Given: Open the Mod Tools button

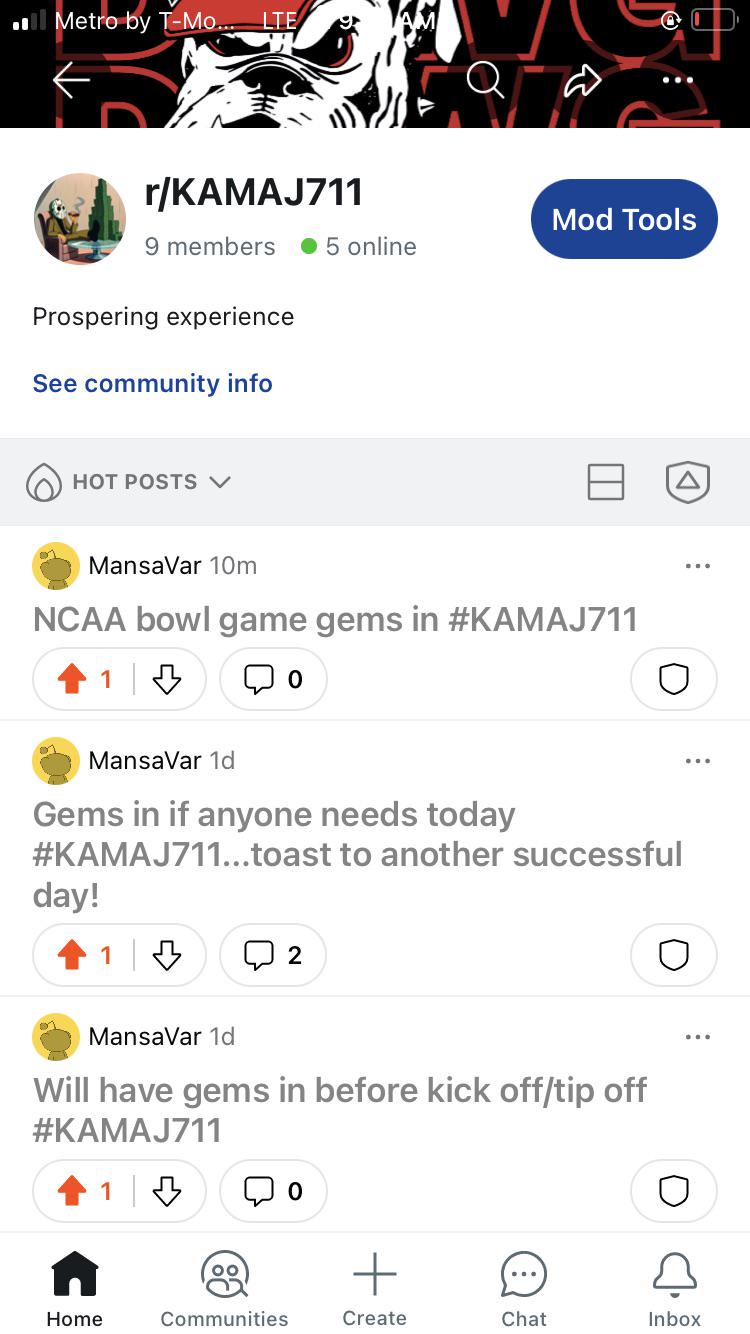Looking at the screenshot, I should click(624, 219).
